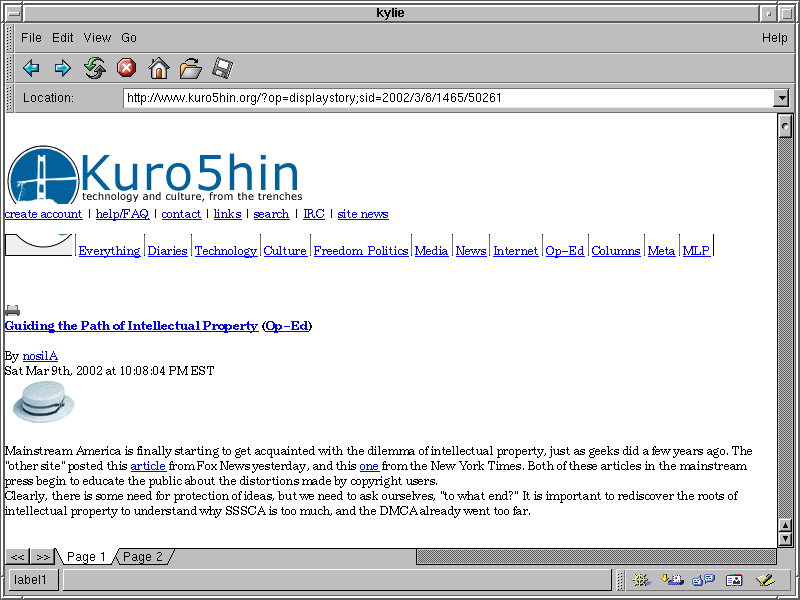Go to the home page icon
The height and width of the screenshot is (600, 800).
pyautogui.click(x=159, y=68)
